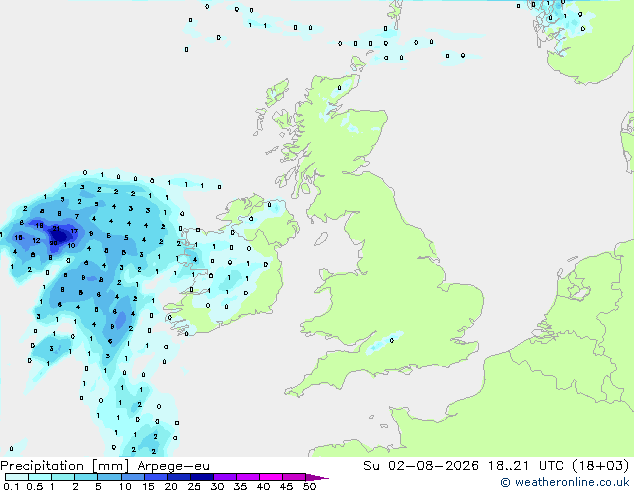The width and height of the screenshot is (634, 490).
Task: Pick the 15–20 mm legend color box
Action: tap(155, 477)
